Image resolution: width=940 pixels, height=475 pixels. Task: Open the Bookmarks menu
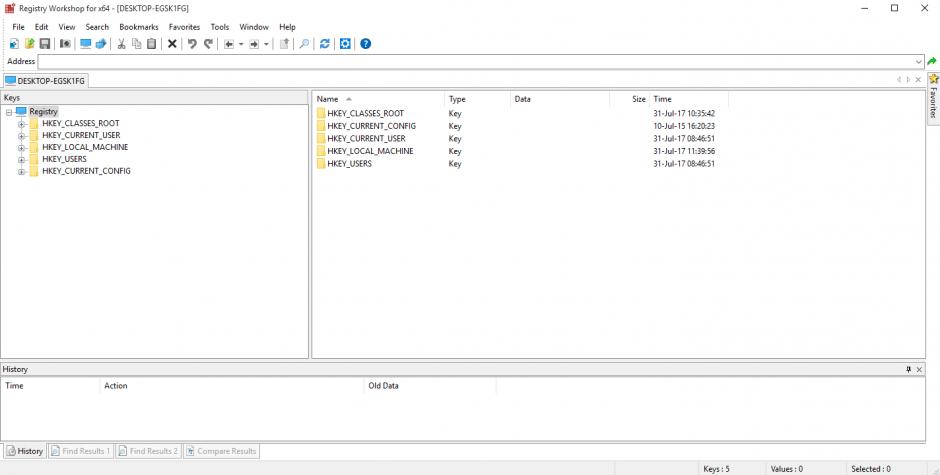coord(138,27)
